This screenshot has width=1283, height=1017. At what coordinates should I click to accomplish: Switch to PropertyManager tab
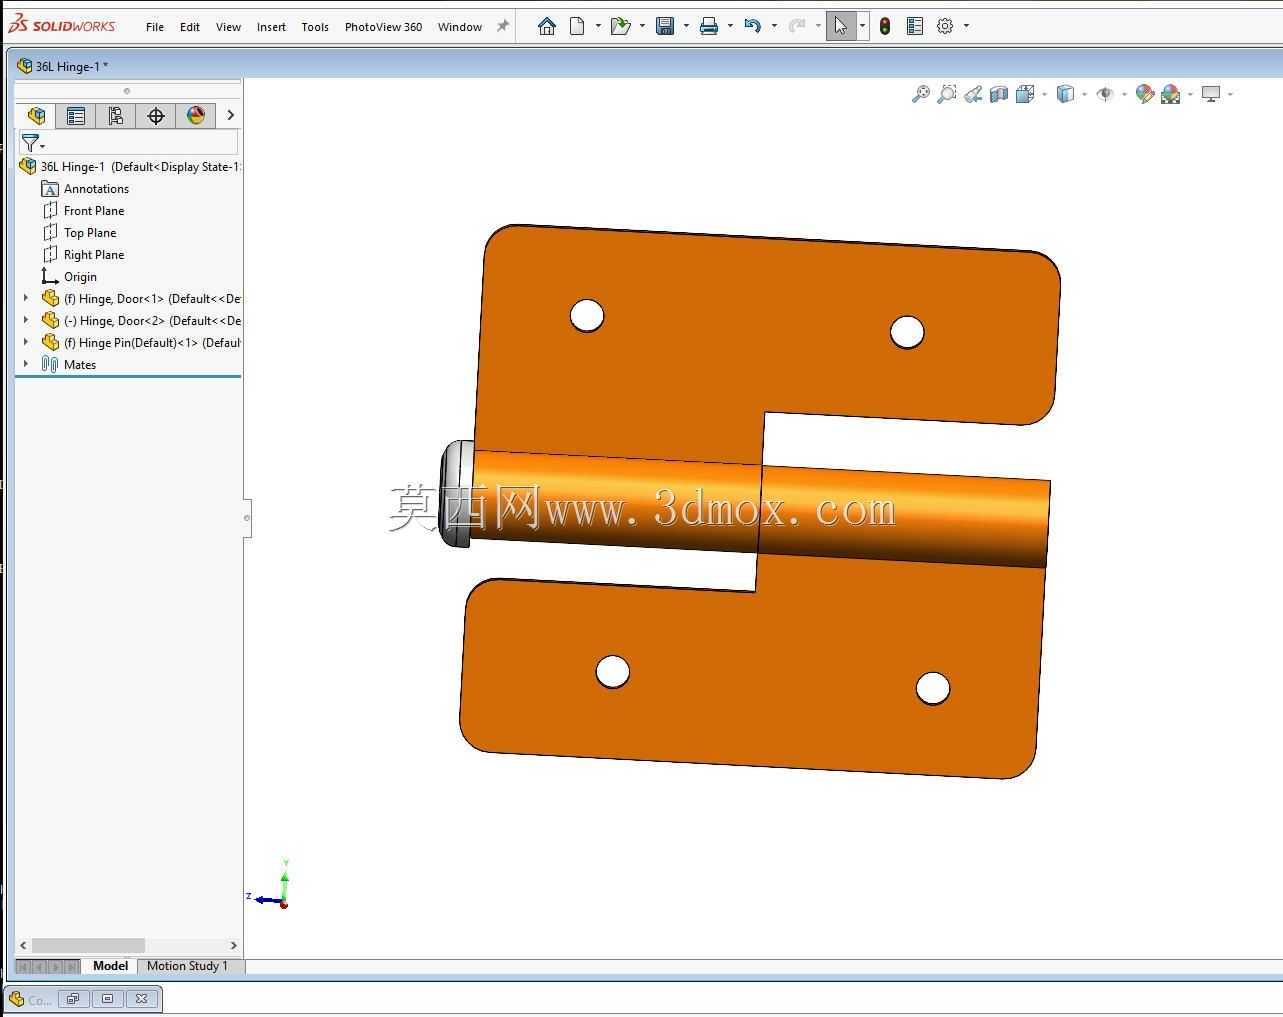click(x=76, y=116)
